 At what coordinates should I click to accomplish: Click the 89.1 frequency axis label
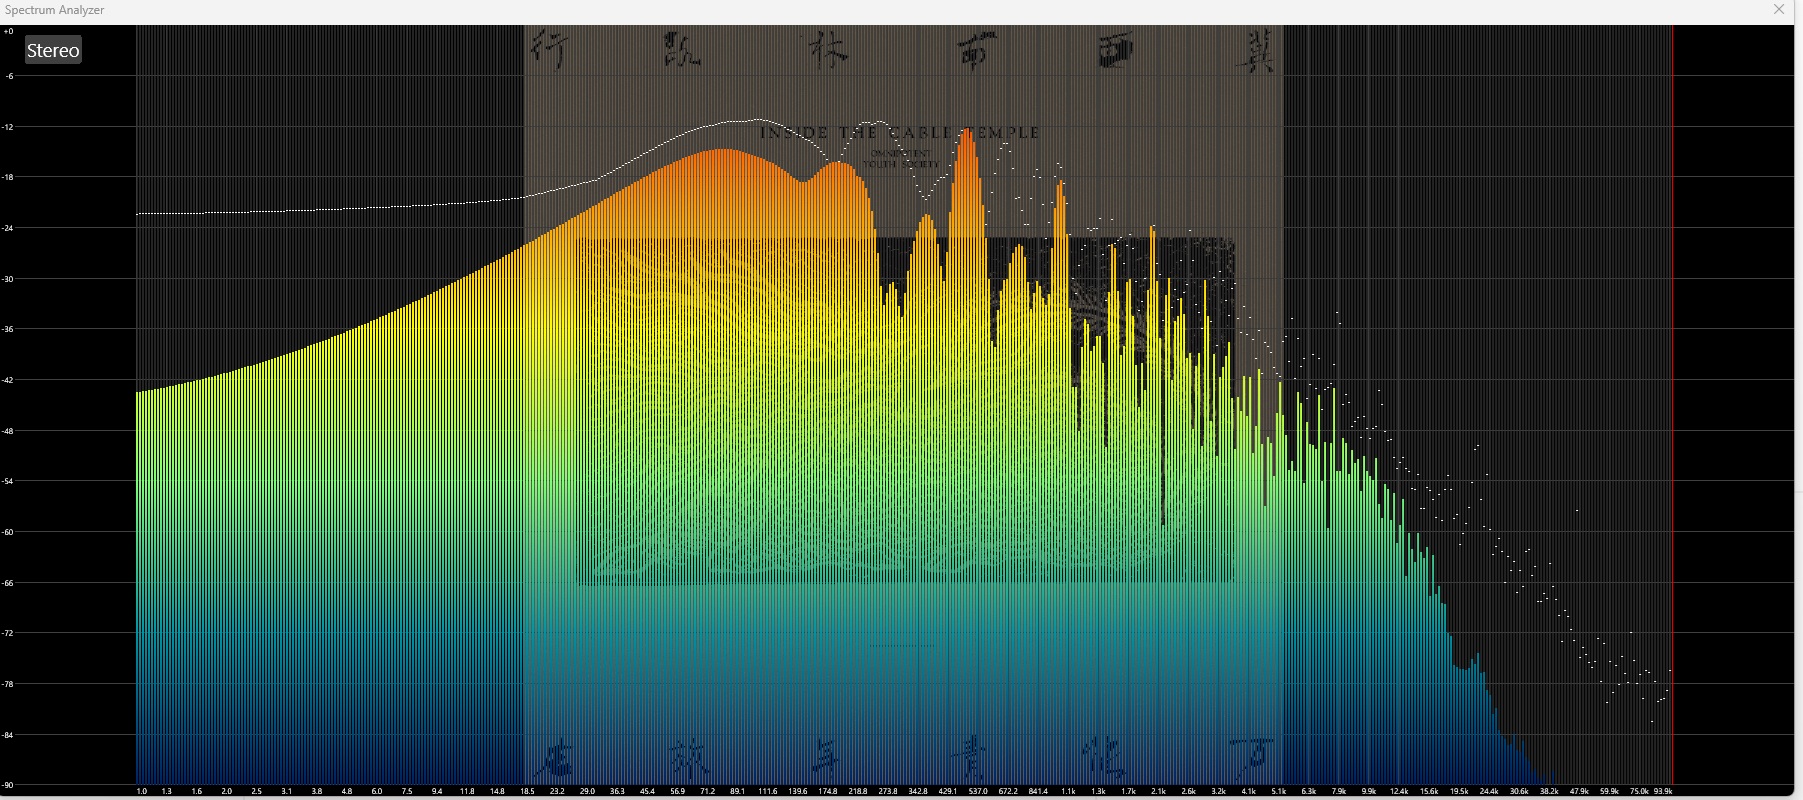(x=737, y=791)
